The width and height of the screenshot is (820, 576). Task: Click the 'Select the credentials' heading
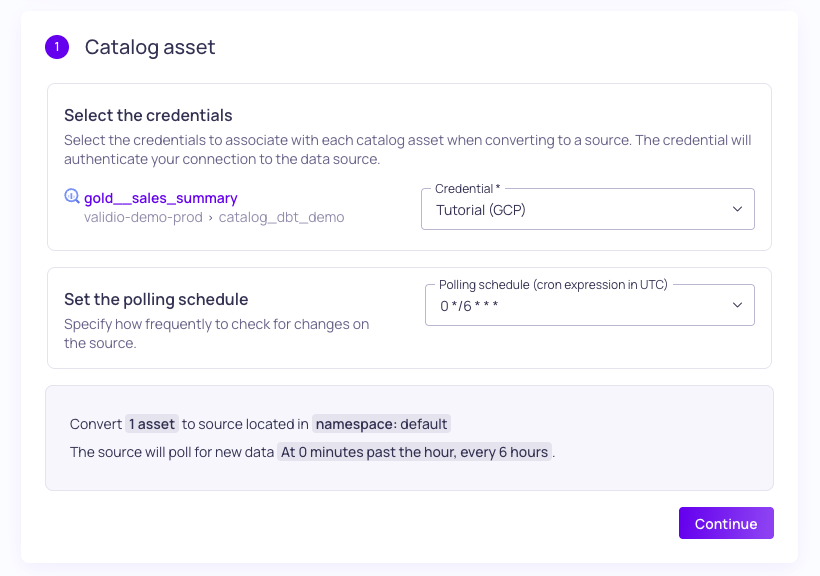[x=148, y=115]
